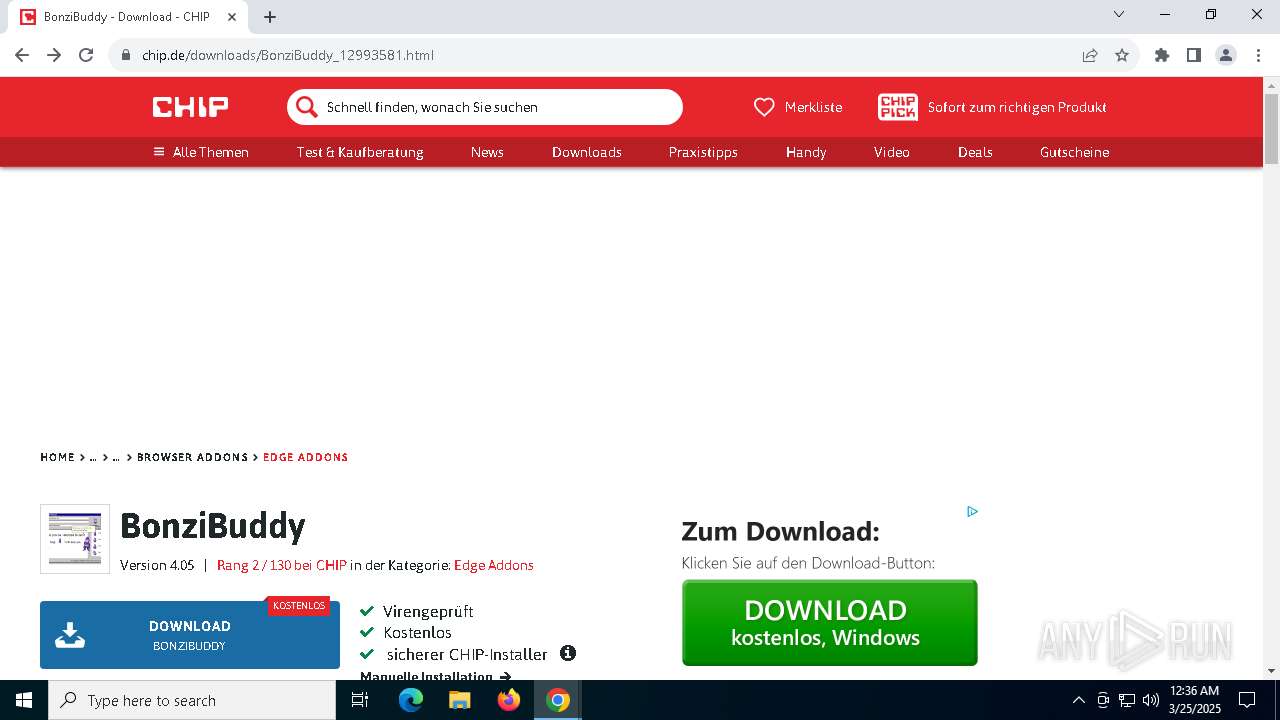This screenshot has width=1280, height=720.
Task: Click the taskbar search box
Action: click(x=192, y=700)
